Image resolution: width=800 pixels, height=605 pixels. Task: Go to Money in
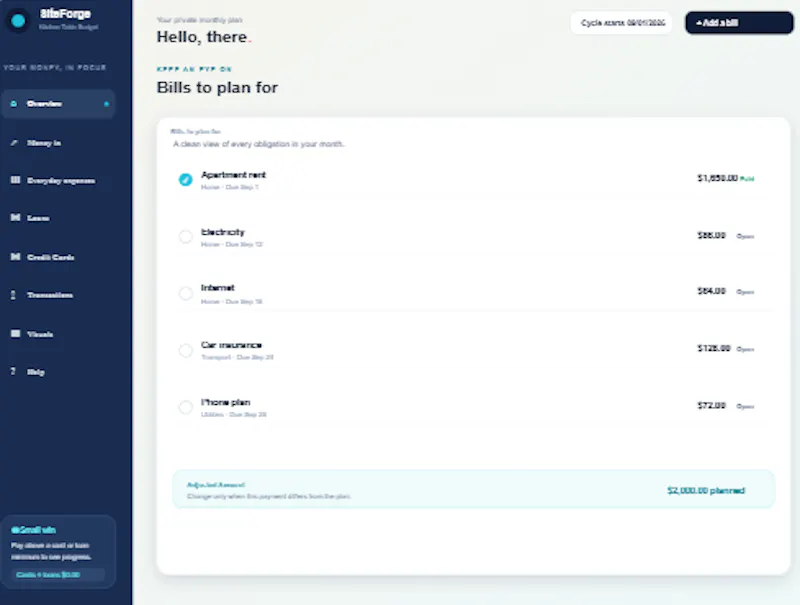click(x=44, y=143)
